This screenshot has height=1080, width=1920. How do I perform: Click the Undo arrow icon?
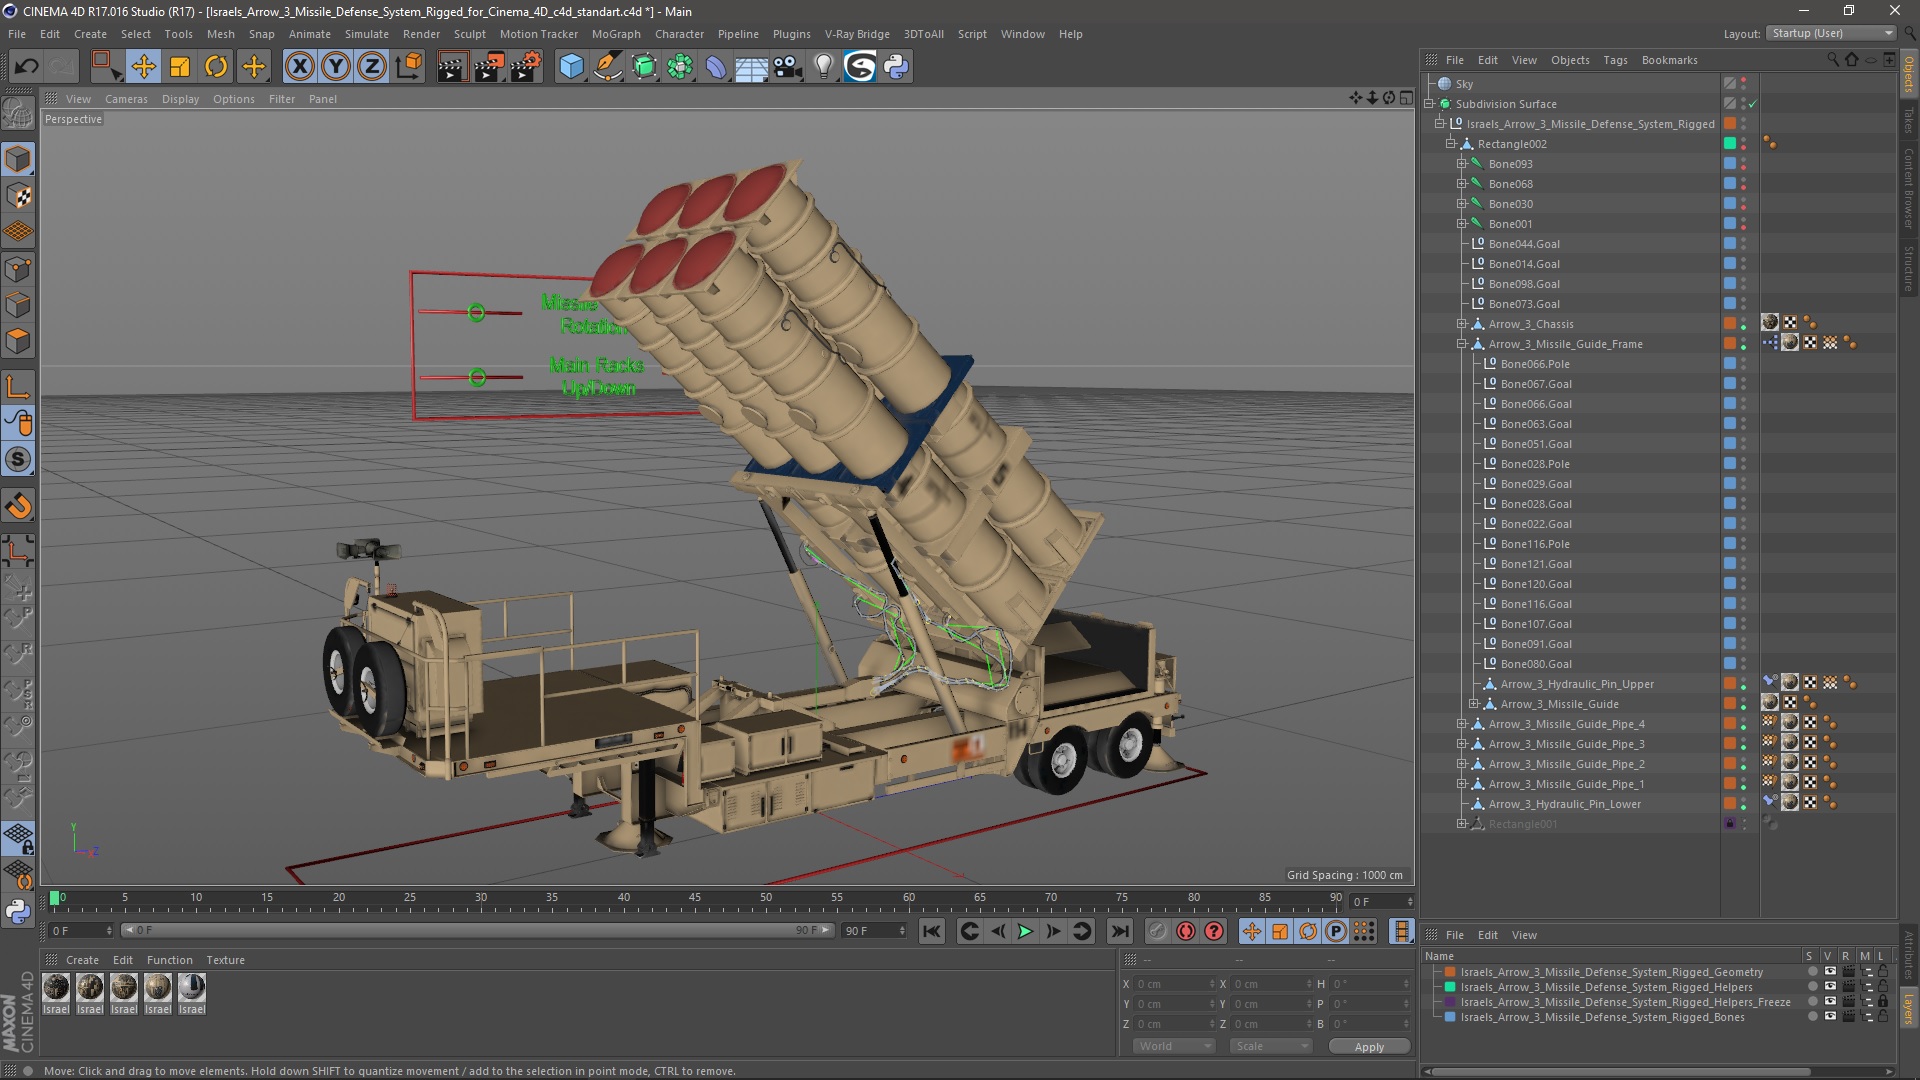click(x=27, y=67)
